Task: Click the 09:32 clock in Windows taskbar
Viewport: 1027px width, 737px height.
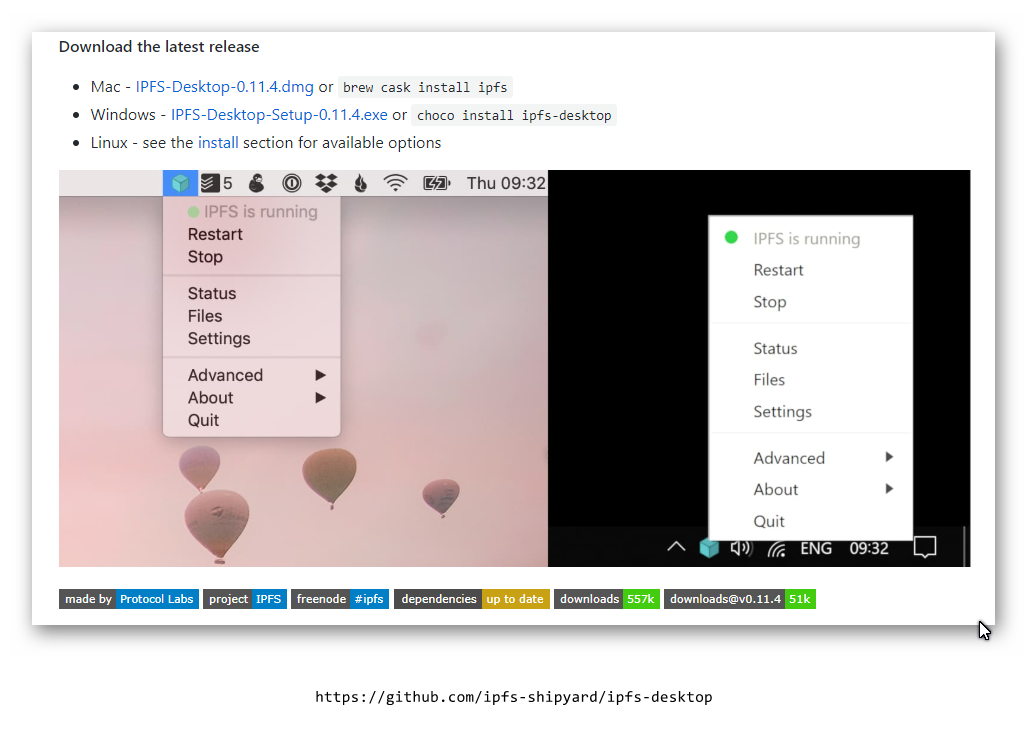Action: click(869, 548)
